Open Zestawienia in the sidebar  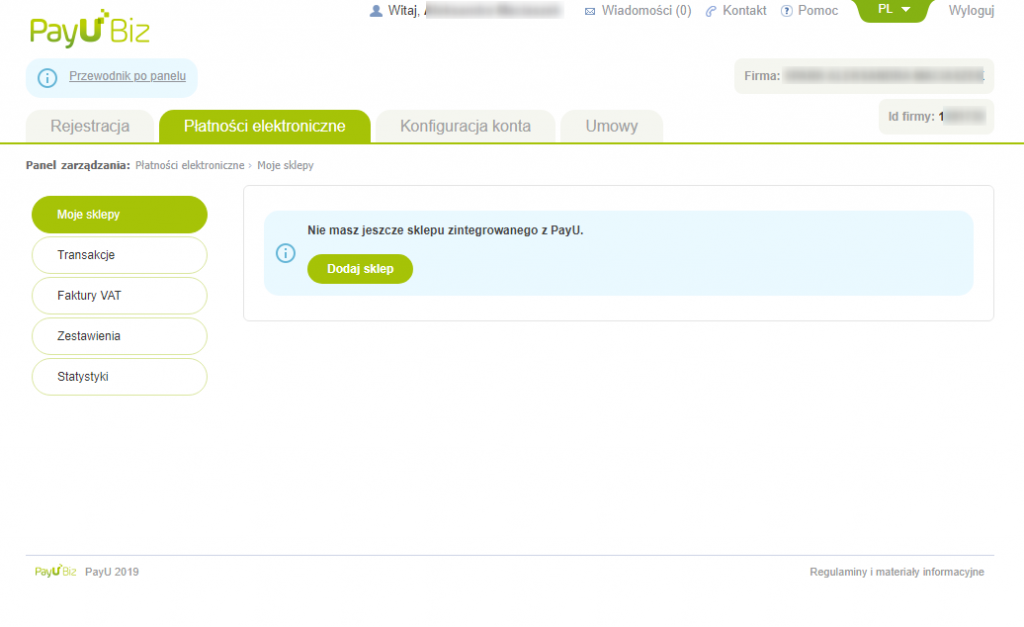120,336
